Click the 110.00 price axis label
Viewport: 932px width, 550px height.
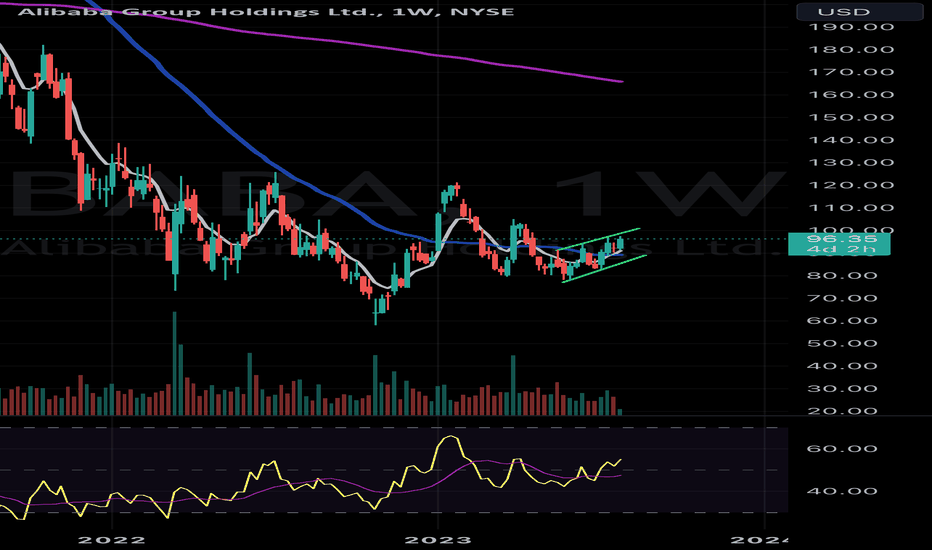pyautogui.click(x=851, y=208)
